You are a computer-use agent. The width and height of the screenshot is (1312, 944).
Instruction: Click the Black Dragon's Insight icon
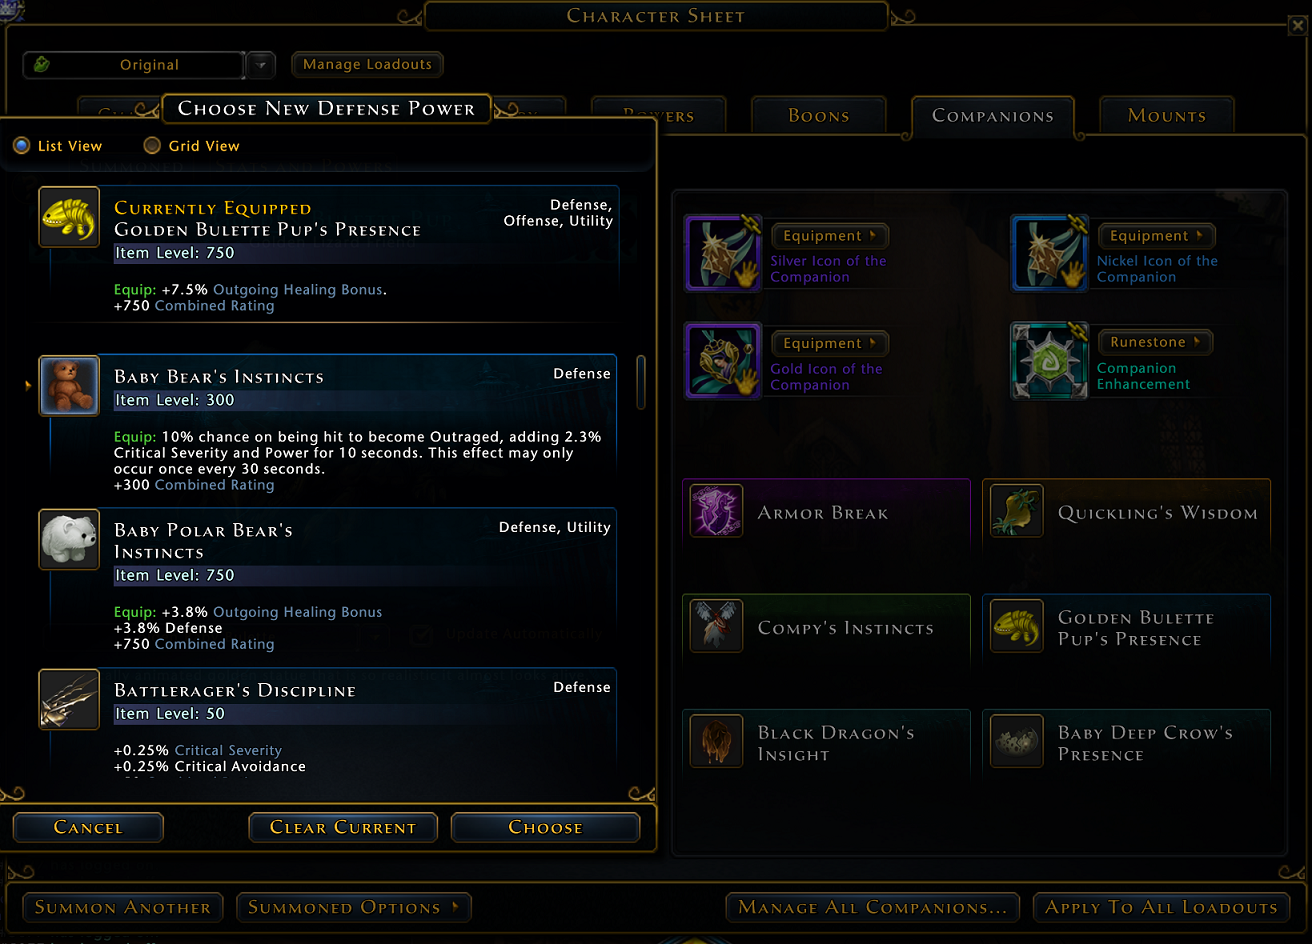tap(716, 741)
